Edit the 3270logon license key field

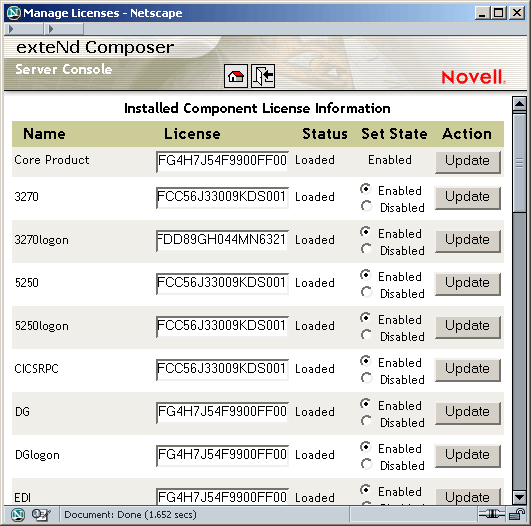[x=222, y=241]
